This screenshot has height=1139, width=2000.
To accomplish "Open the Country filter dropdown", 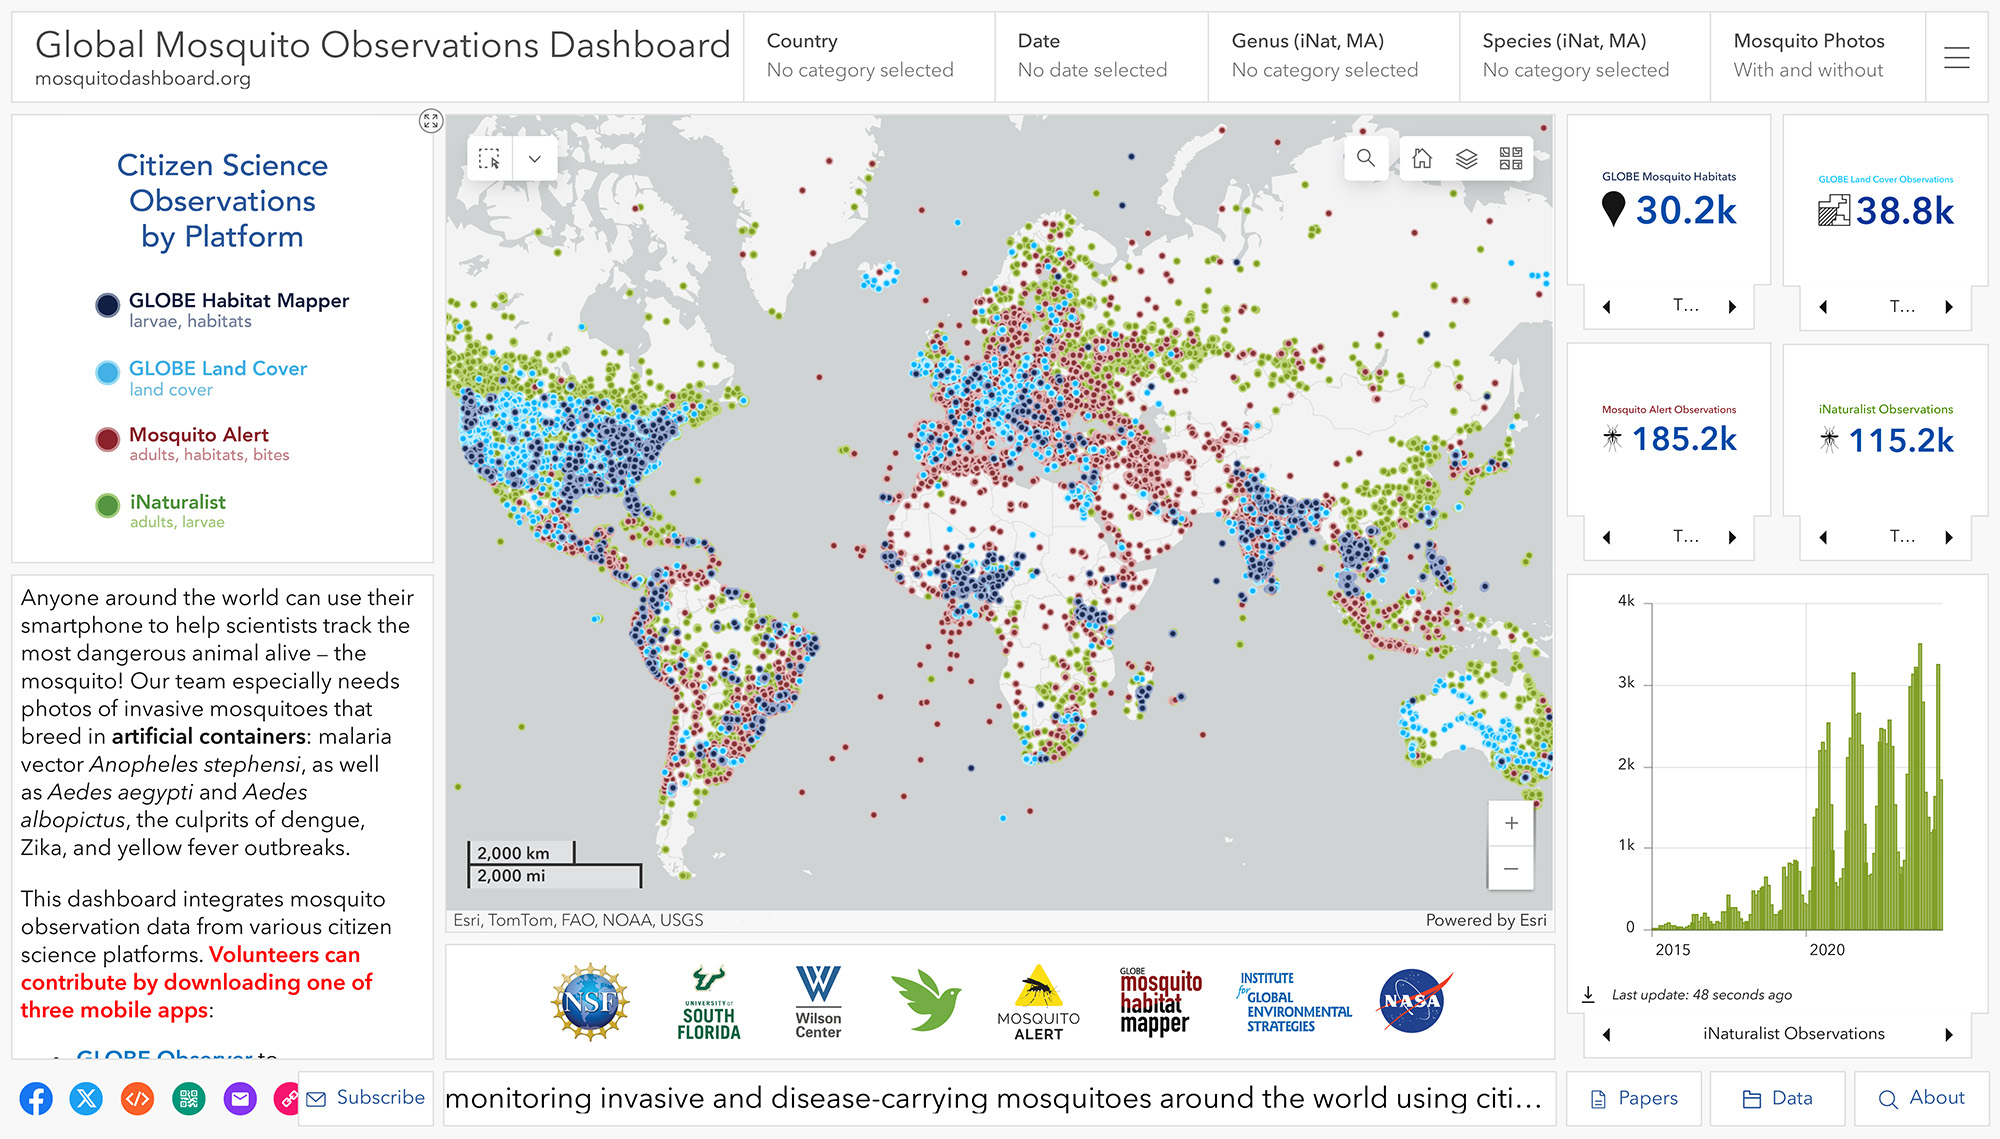I will tap(869, 57).
